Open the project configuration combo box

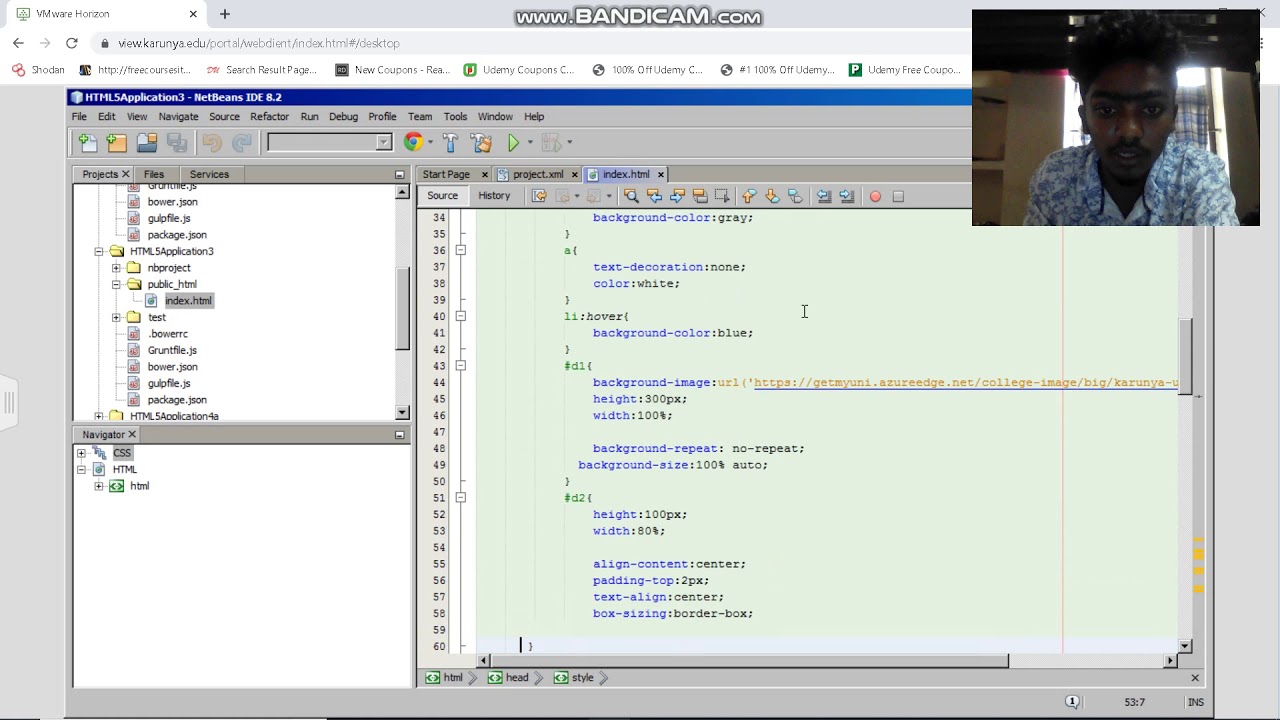coord(329,143)
